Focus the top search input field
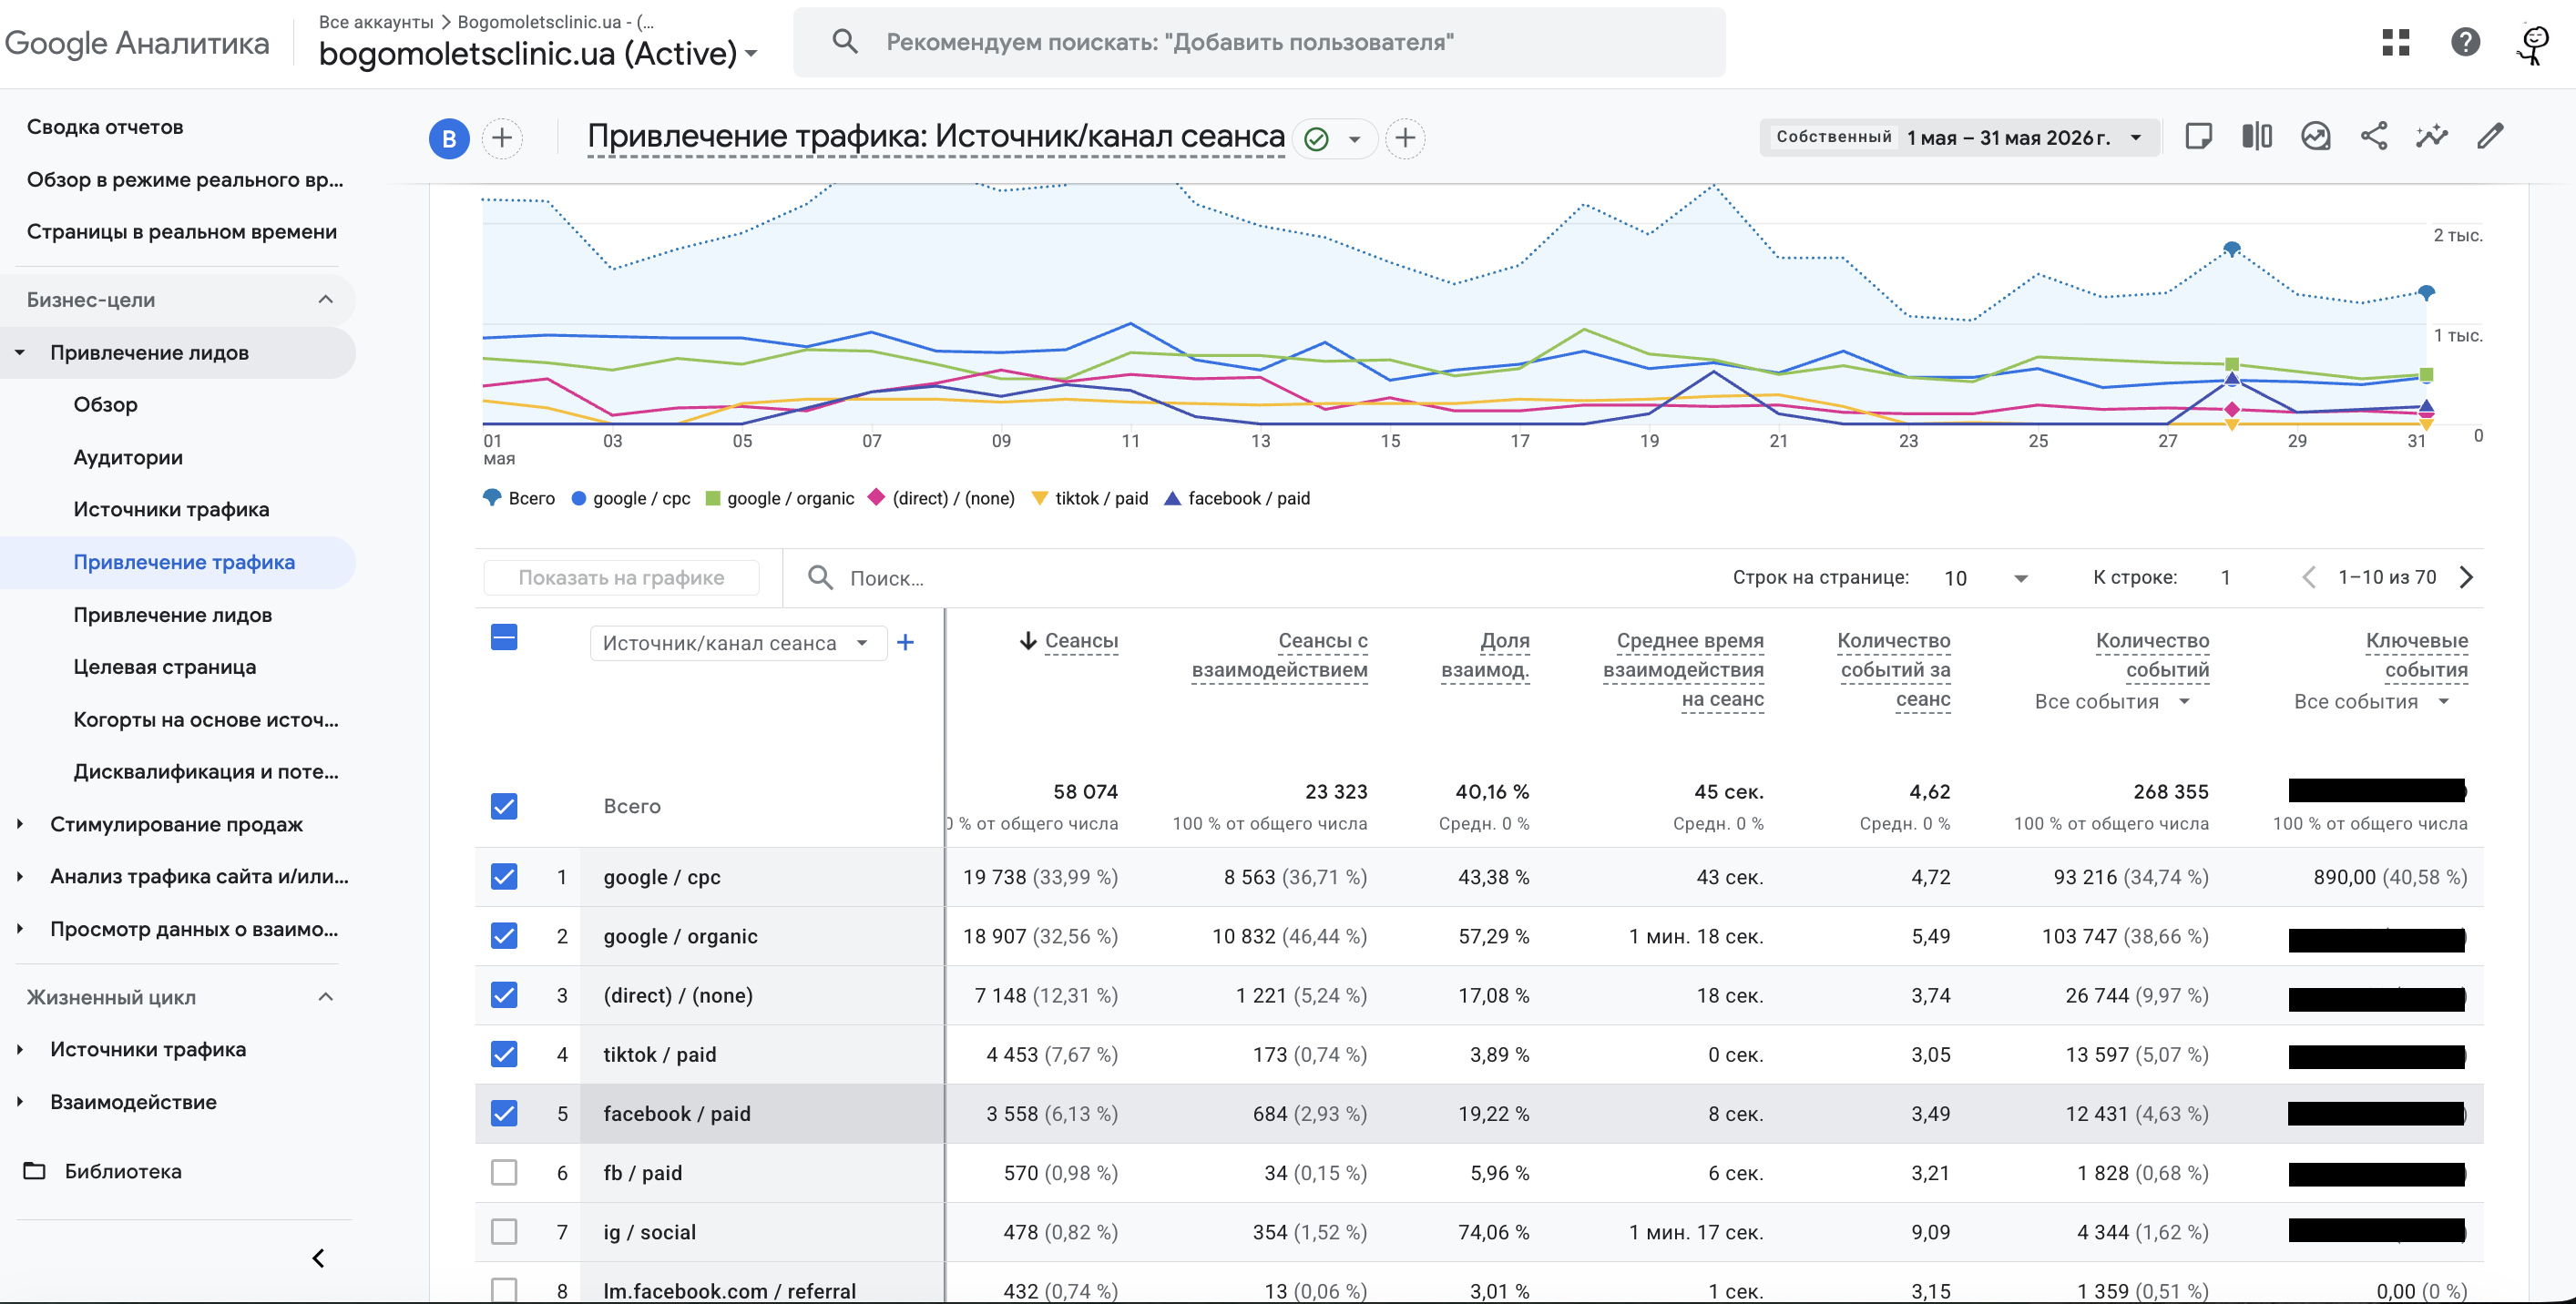 [x=1259, y=42]
